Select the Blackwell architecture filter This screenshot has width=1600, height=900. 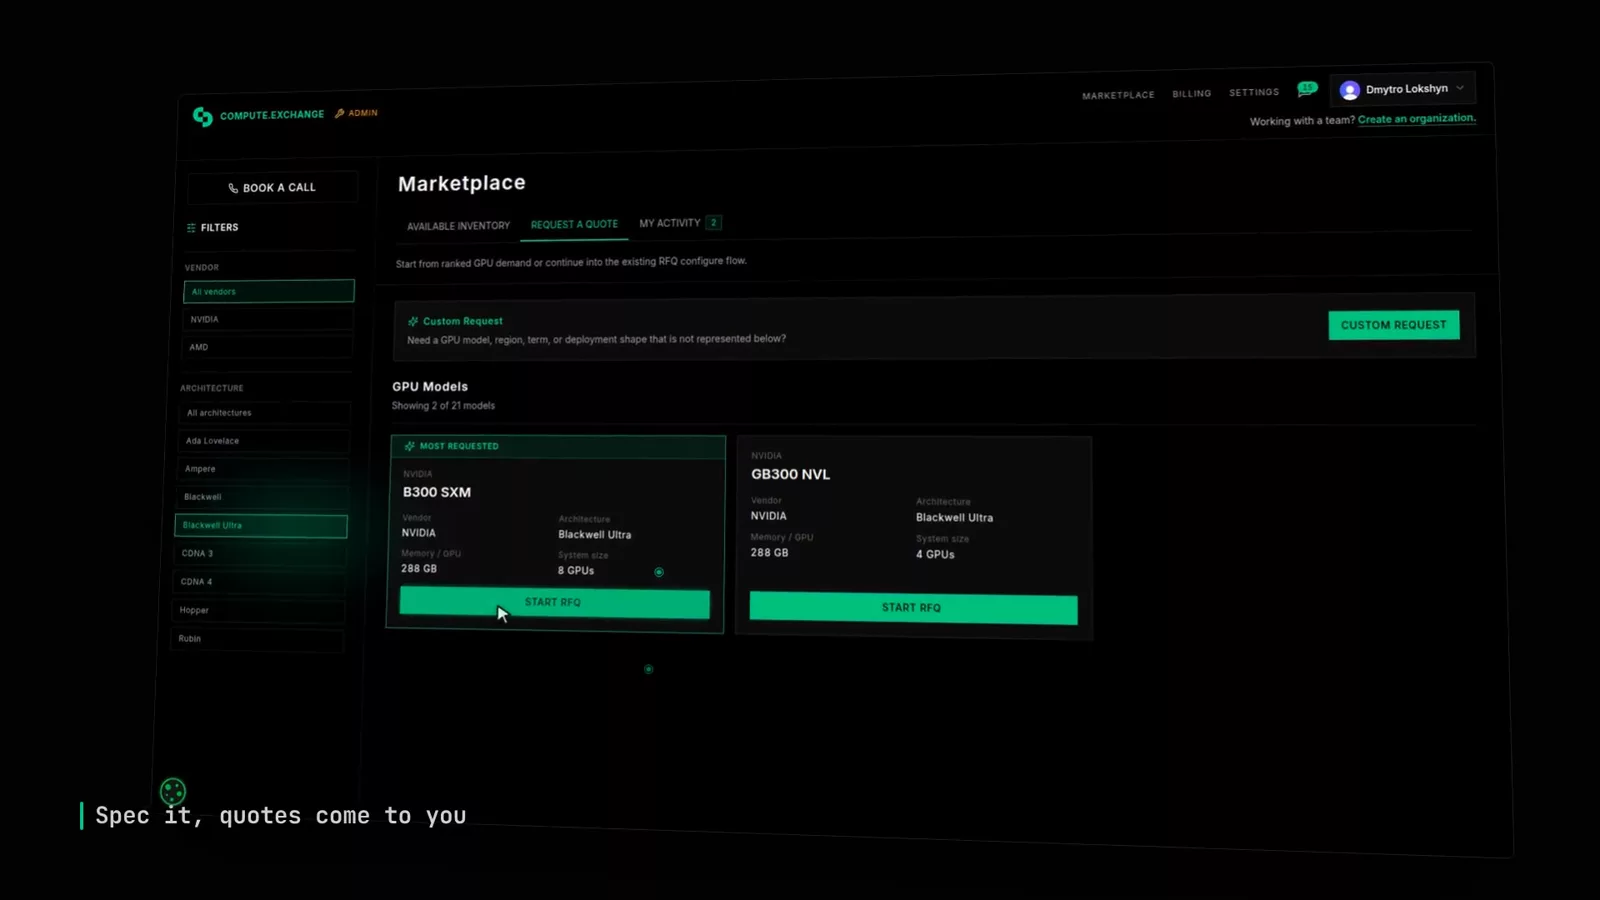pos(262,497)
